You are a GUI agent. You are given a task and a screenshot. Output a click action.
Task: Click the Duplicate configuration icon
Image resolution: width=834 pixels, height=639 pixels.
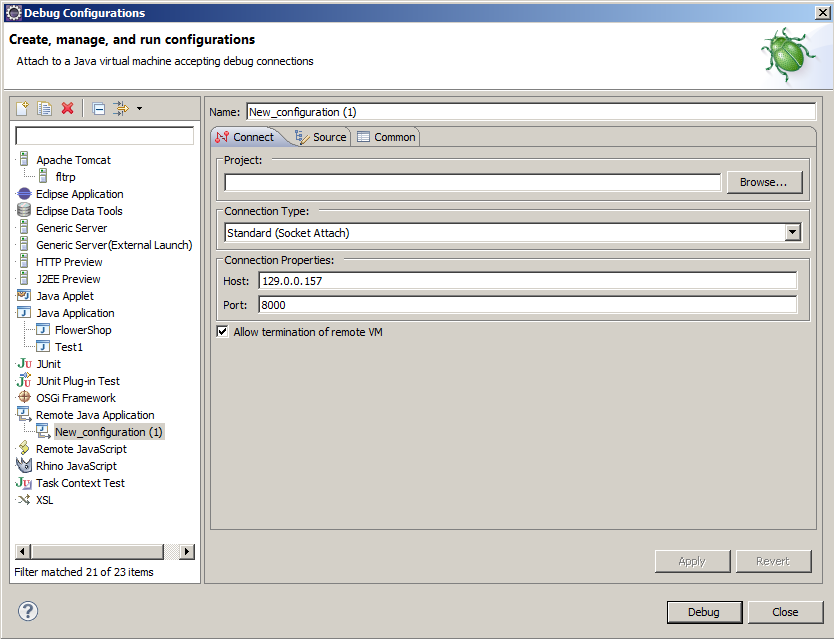point(45,108)
